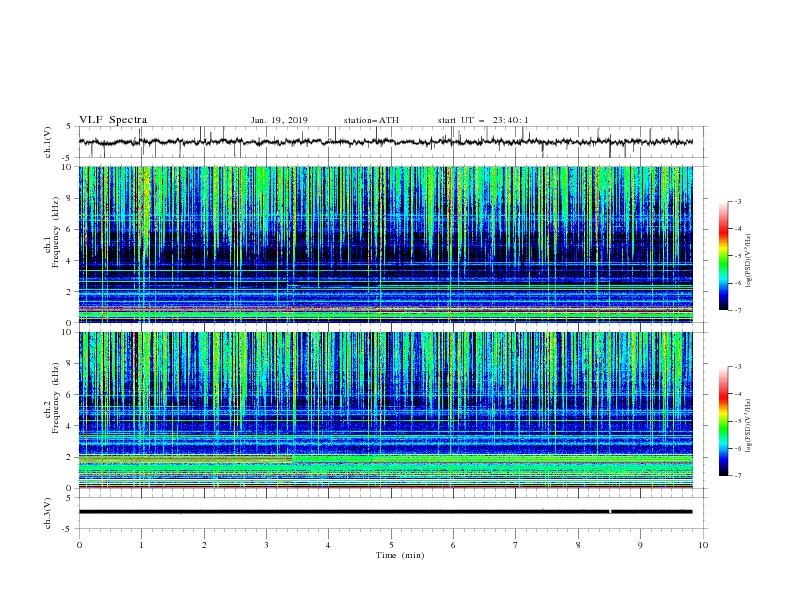The width and height of the screenshot is (792, 612).
Task: Click the '8' kHz tick on ch.1 axis
Action: point(70,198)
